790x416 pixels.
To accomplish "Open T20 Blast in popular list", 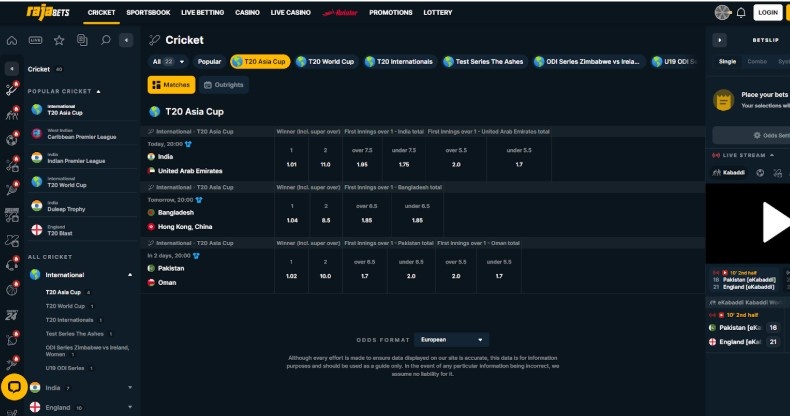I will tap(82, 230).
